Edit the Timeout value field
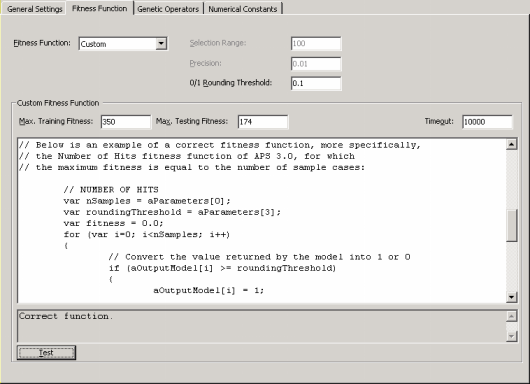The width and height of the screenshot is (530, 384). (x=487, y=122)
